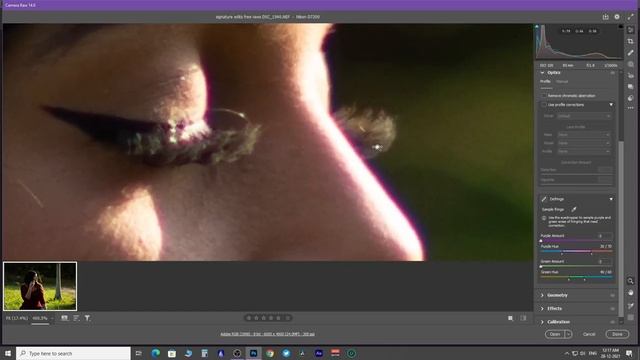
Task: Click the Windows taskbar search box
Action: click(x=73, y=353)
